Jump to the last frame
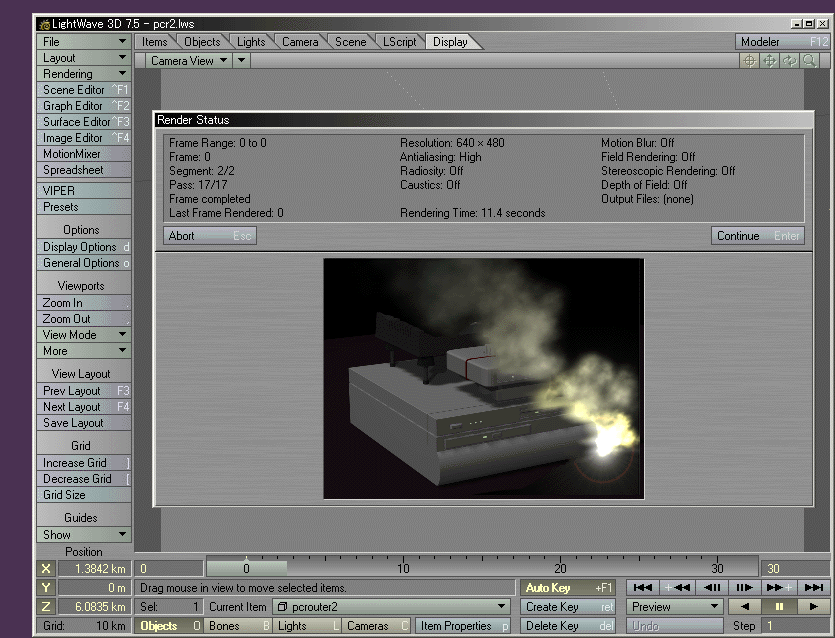 click(x=815, y=588)
